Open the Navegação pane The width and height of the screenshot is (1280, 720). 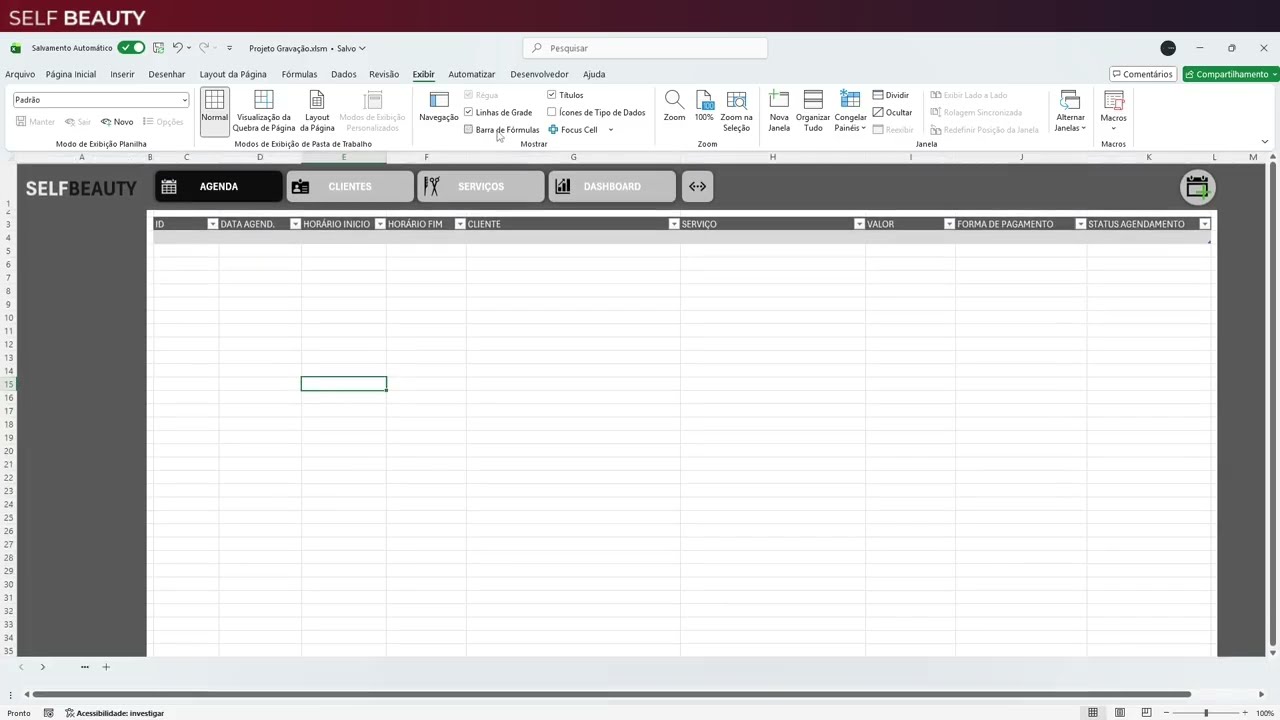pyautogui.click(x=438, y=106)
